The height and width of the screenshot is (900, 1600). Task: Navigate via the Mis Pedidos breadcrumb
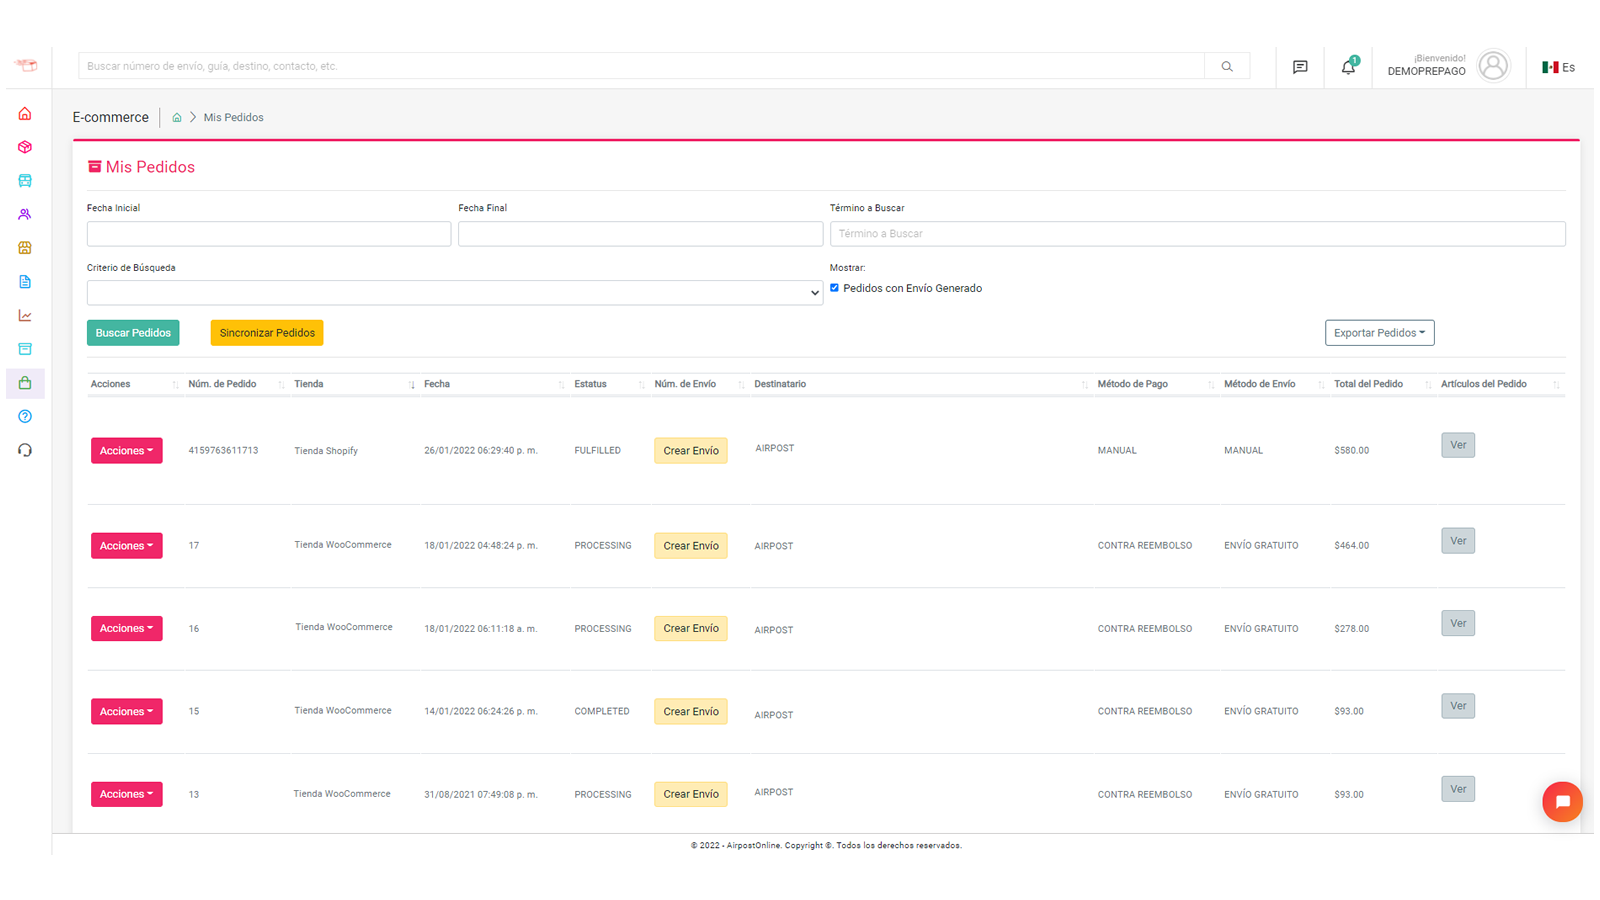pos(233,117)
